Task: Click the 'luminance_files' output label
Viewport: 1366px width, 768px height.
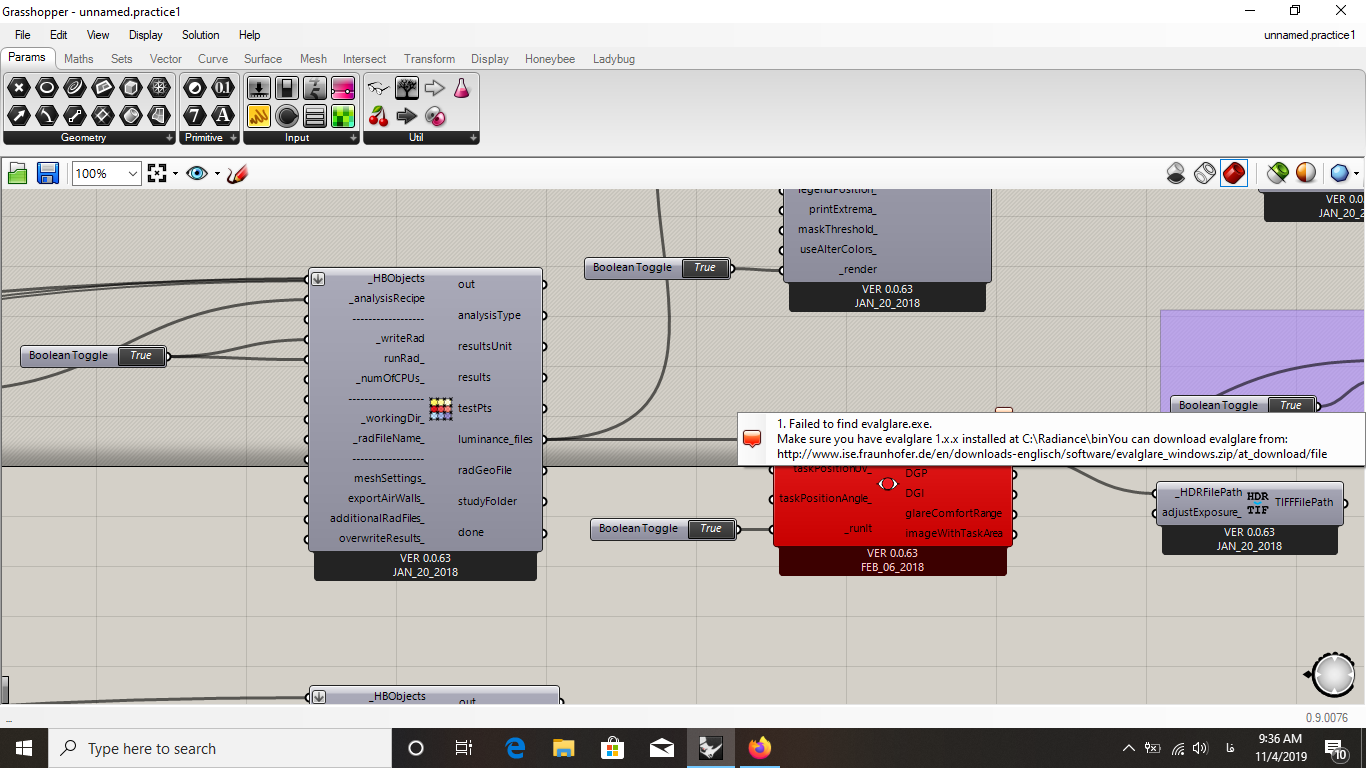Action: point(495,439)
